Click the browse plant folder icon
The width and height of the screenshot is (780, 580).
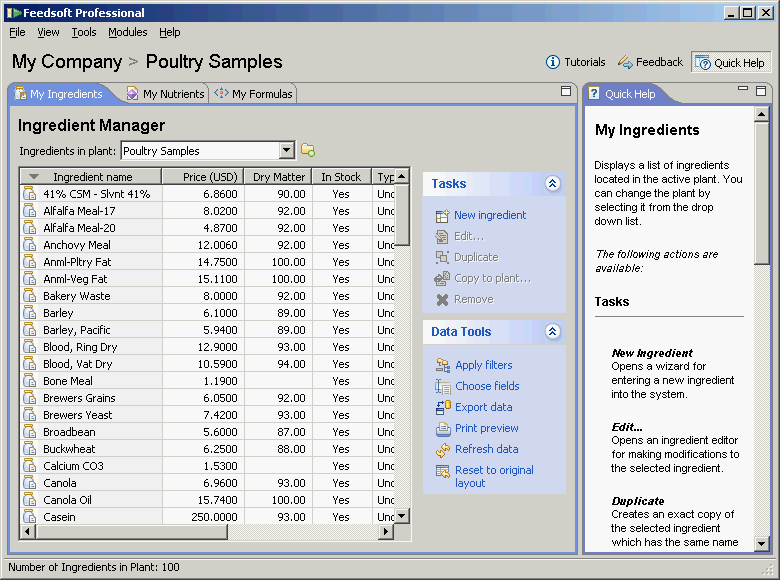click(x=308, y=150)
